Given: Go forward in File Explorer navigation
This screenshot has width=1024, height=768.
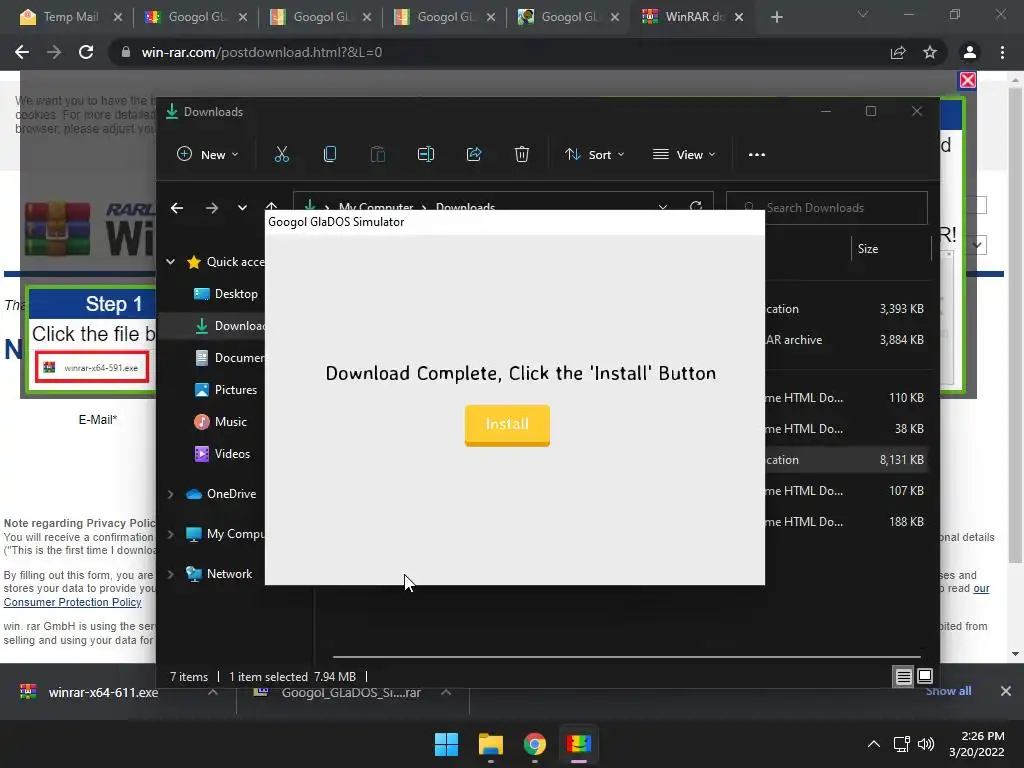Looking at the screenshot, I should (x=212, y=208).
